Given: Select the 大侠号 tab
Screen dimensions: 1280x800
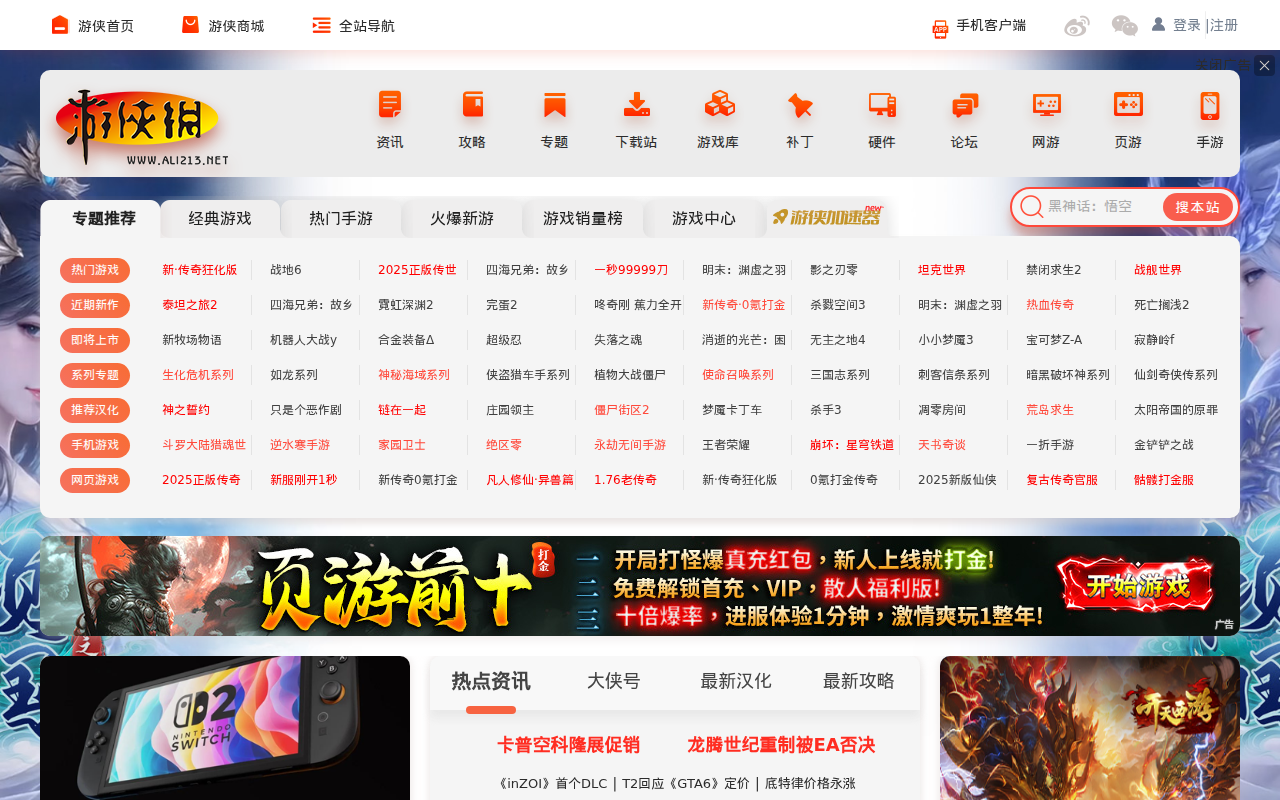Looking at the screenshot, I should pos(613,682).
